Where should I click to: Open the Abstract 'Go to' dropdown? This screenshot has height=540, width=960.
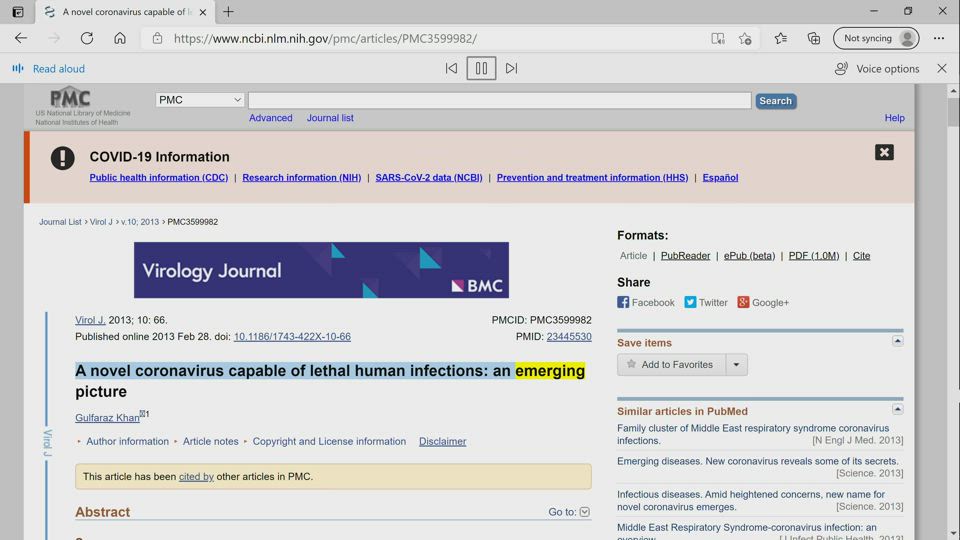point(585,512)
